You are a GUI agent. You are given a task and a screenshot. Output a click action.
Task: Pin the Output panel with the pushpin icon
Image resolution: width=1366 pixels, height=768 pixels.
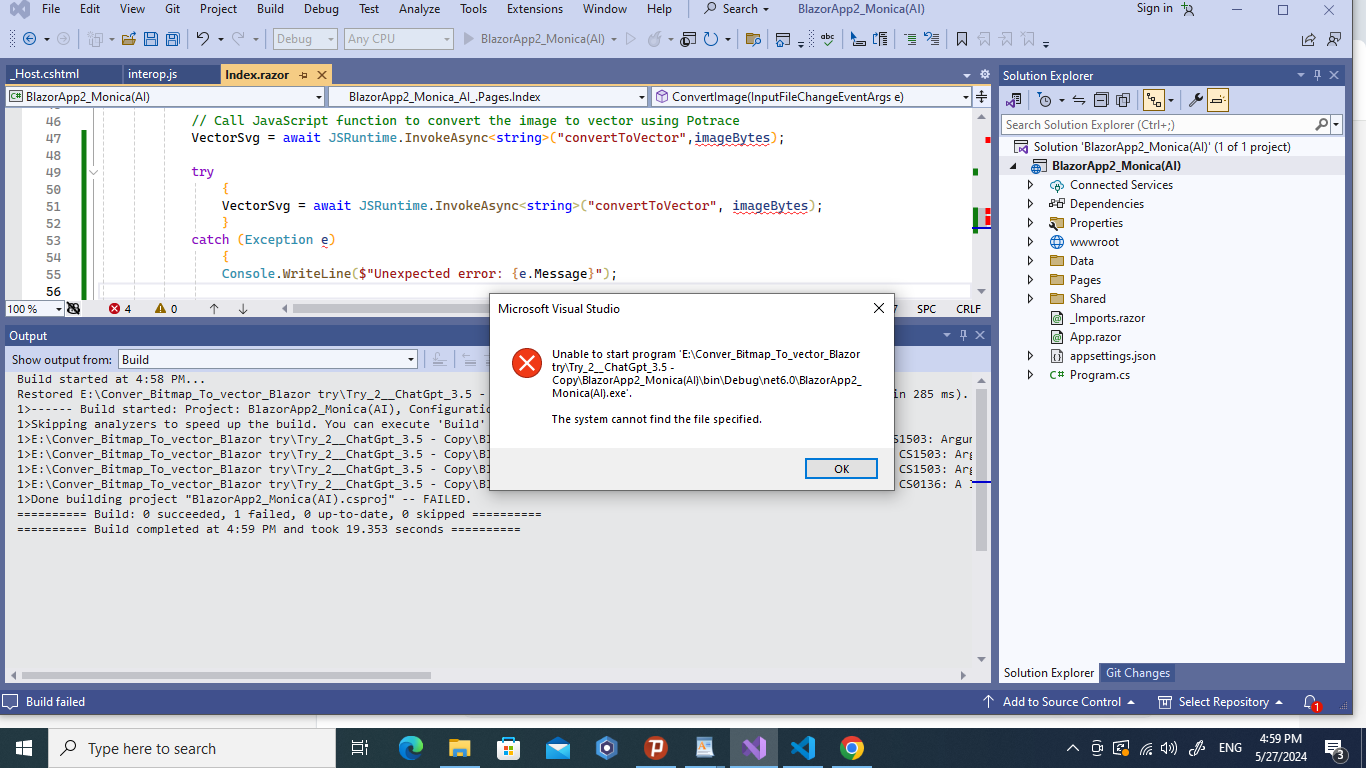[x=963, y=336]
